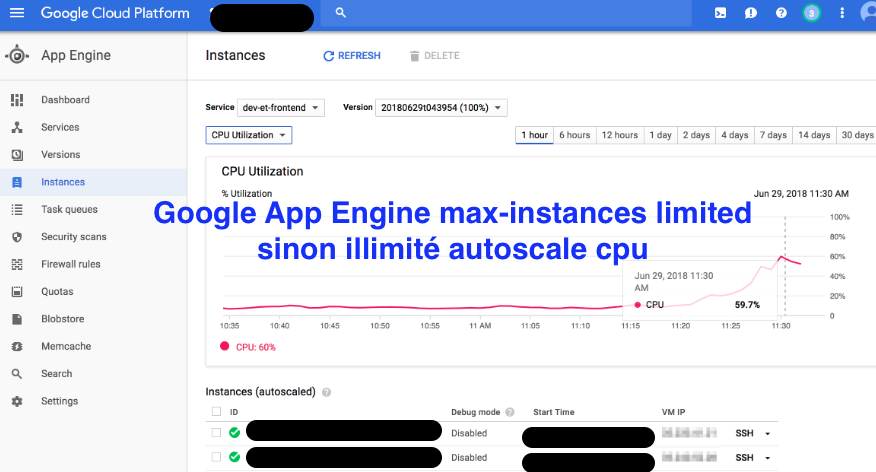Click the Memcache chip icon
Image resolution: width=876 pixels, height=472 pixels.
pos(17,346)
